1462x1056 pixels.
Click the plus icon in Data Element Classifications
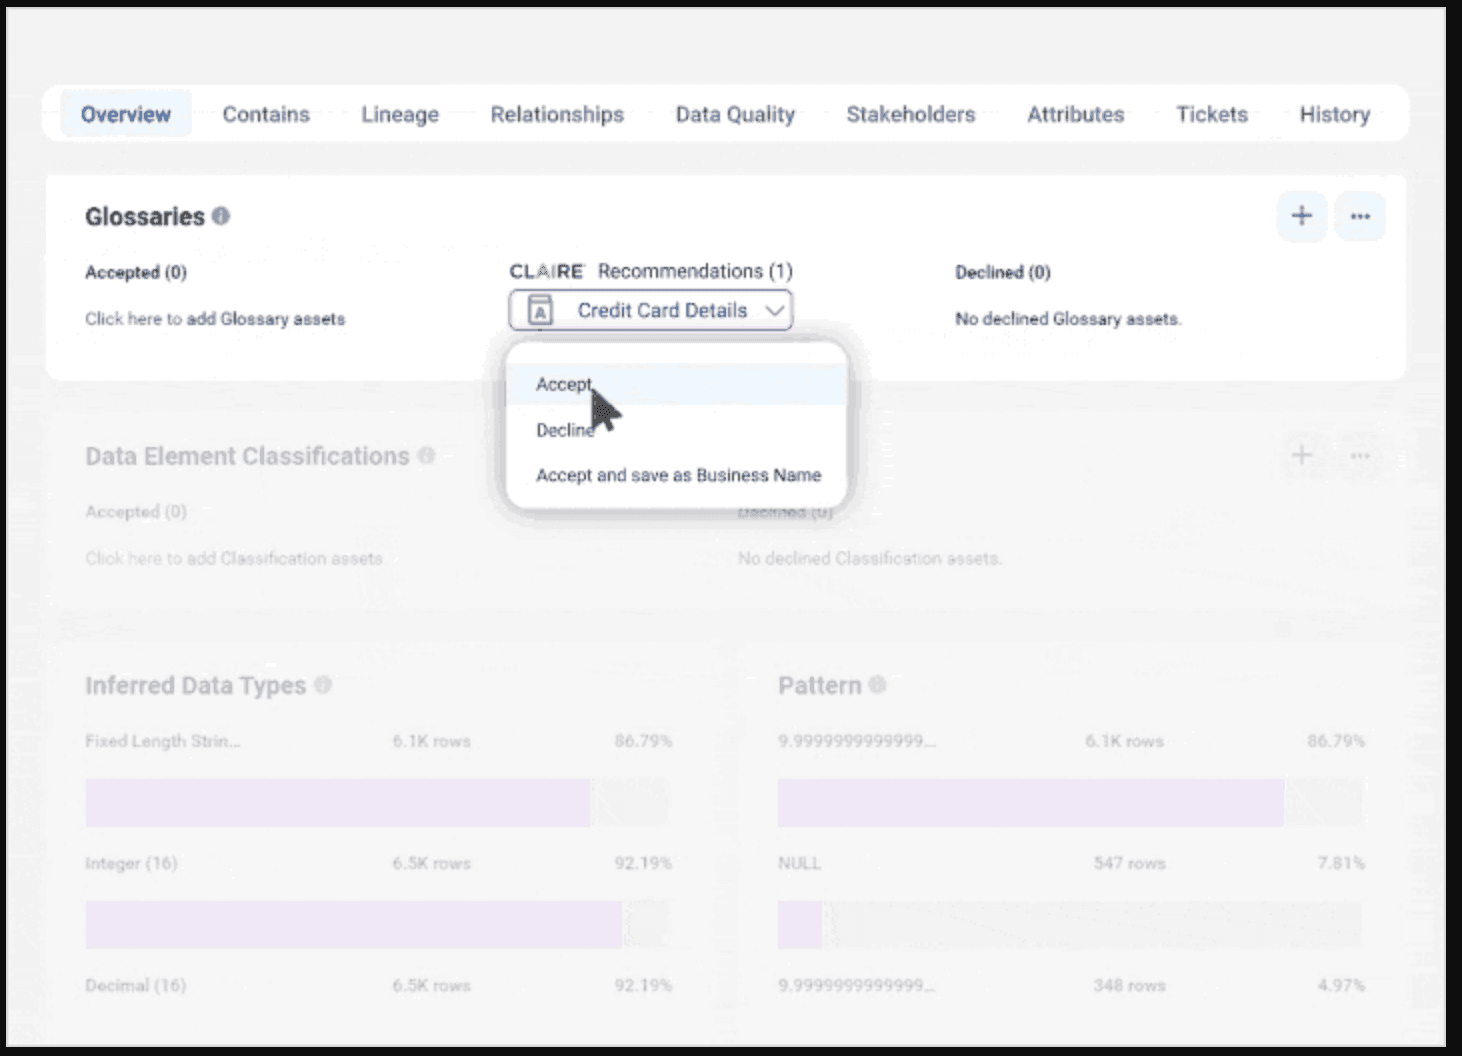click(x=1301, y=455)
